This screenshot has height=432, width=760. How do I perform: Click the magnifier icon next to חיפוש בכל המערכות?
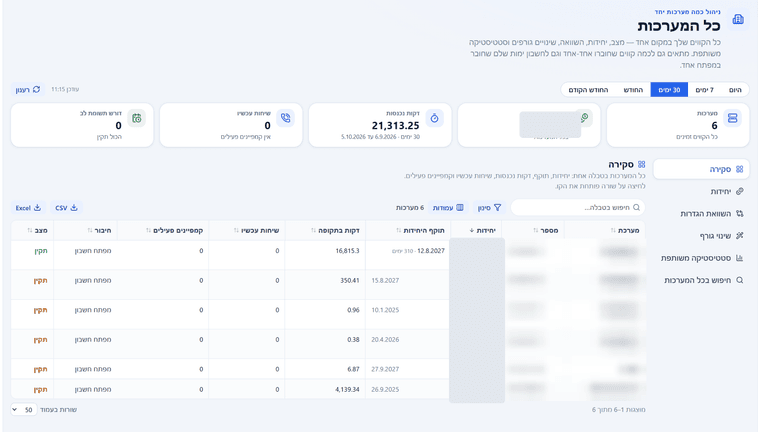tap(740, 280)
